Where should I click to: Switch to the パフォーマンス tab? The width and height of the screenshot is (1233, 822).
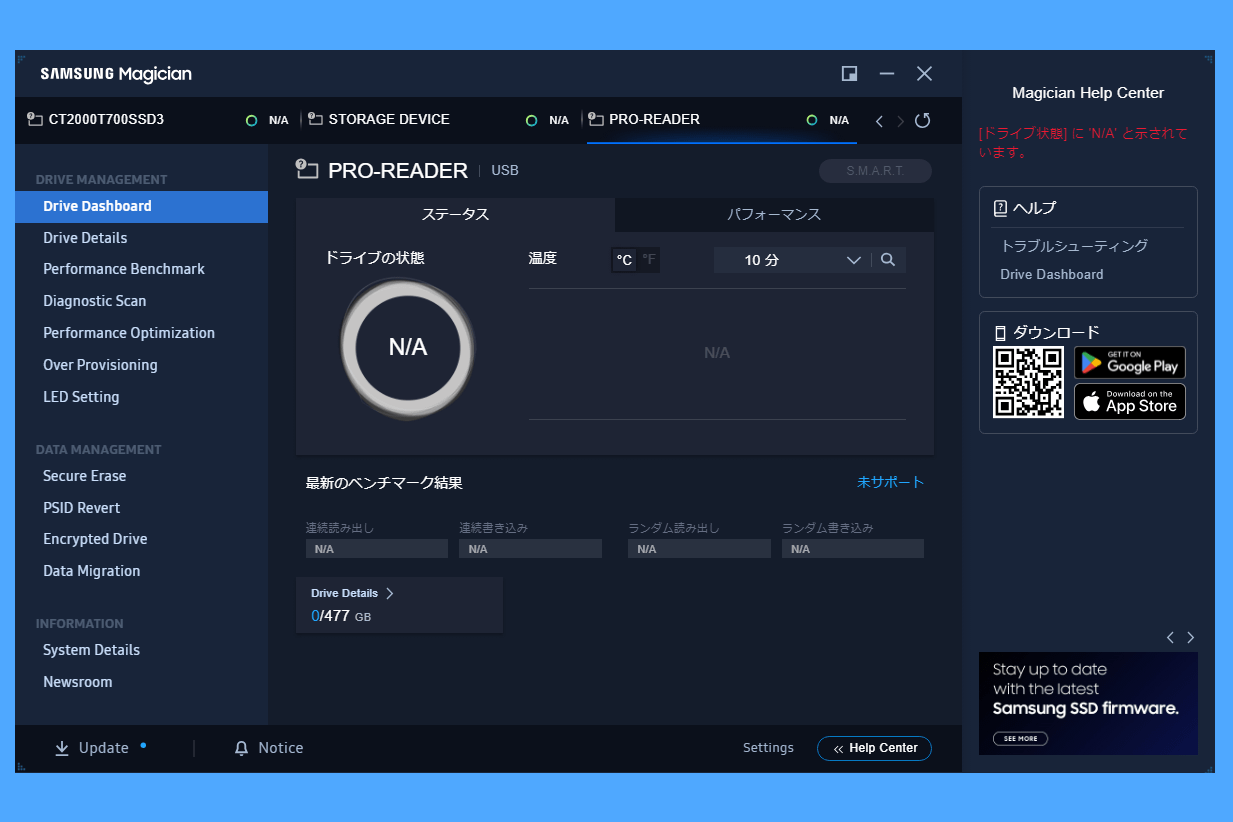coord(773,215)
